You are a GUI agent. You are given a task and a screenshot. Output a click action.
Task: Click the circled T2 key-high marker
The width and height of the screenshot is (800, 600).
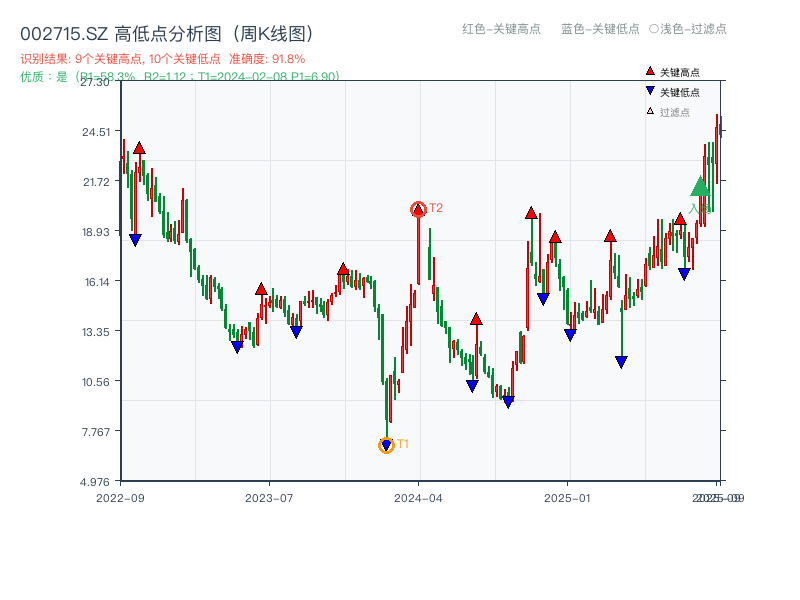coord(417,208)
